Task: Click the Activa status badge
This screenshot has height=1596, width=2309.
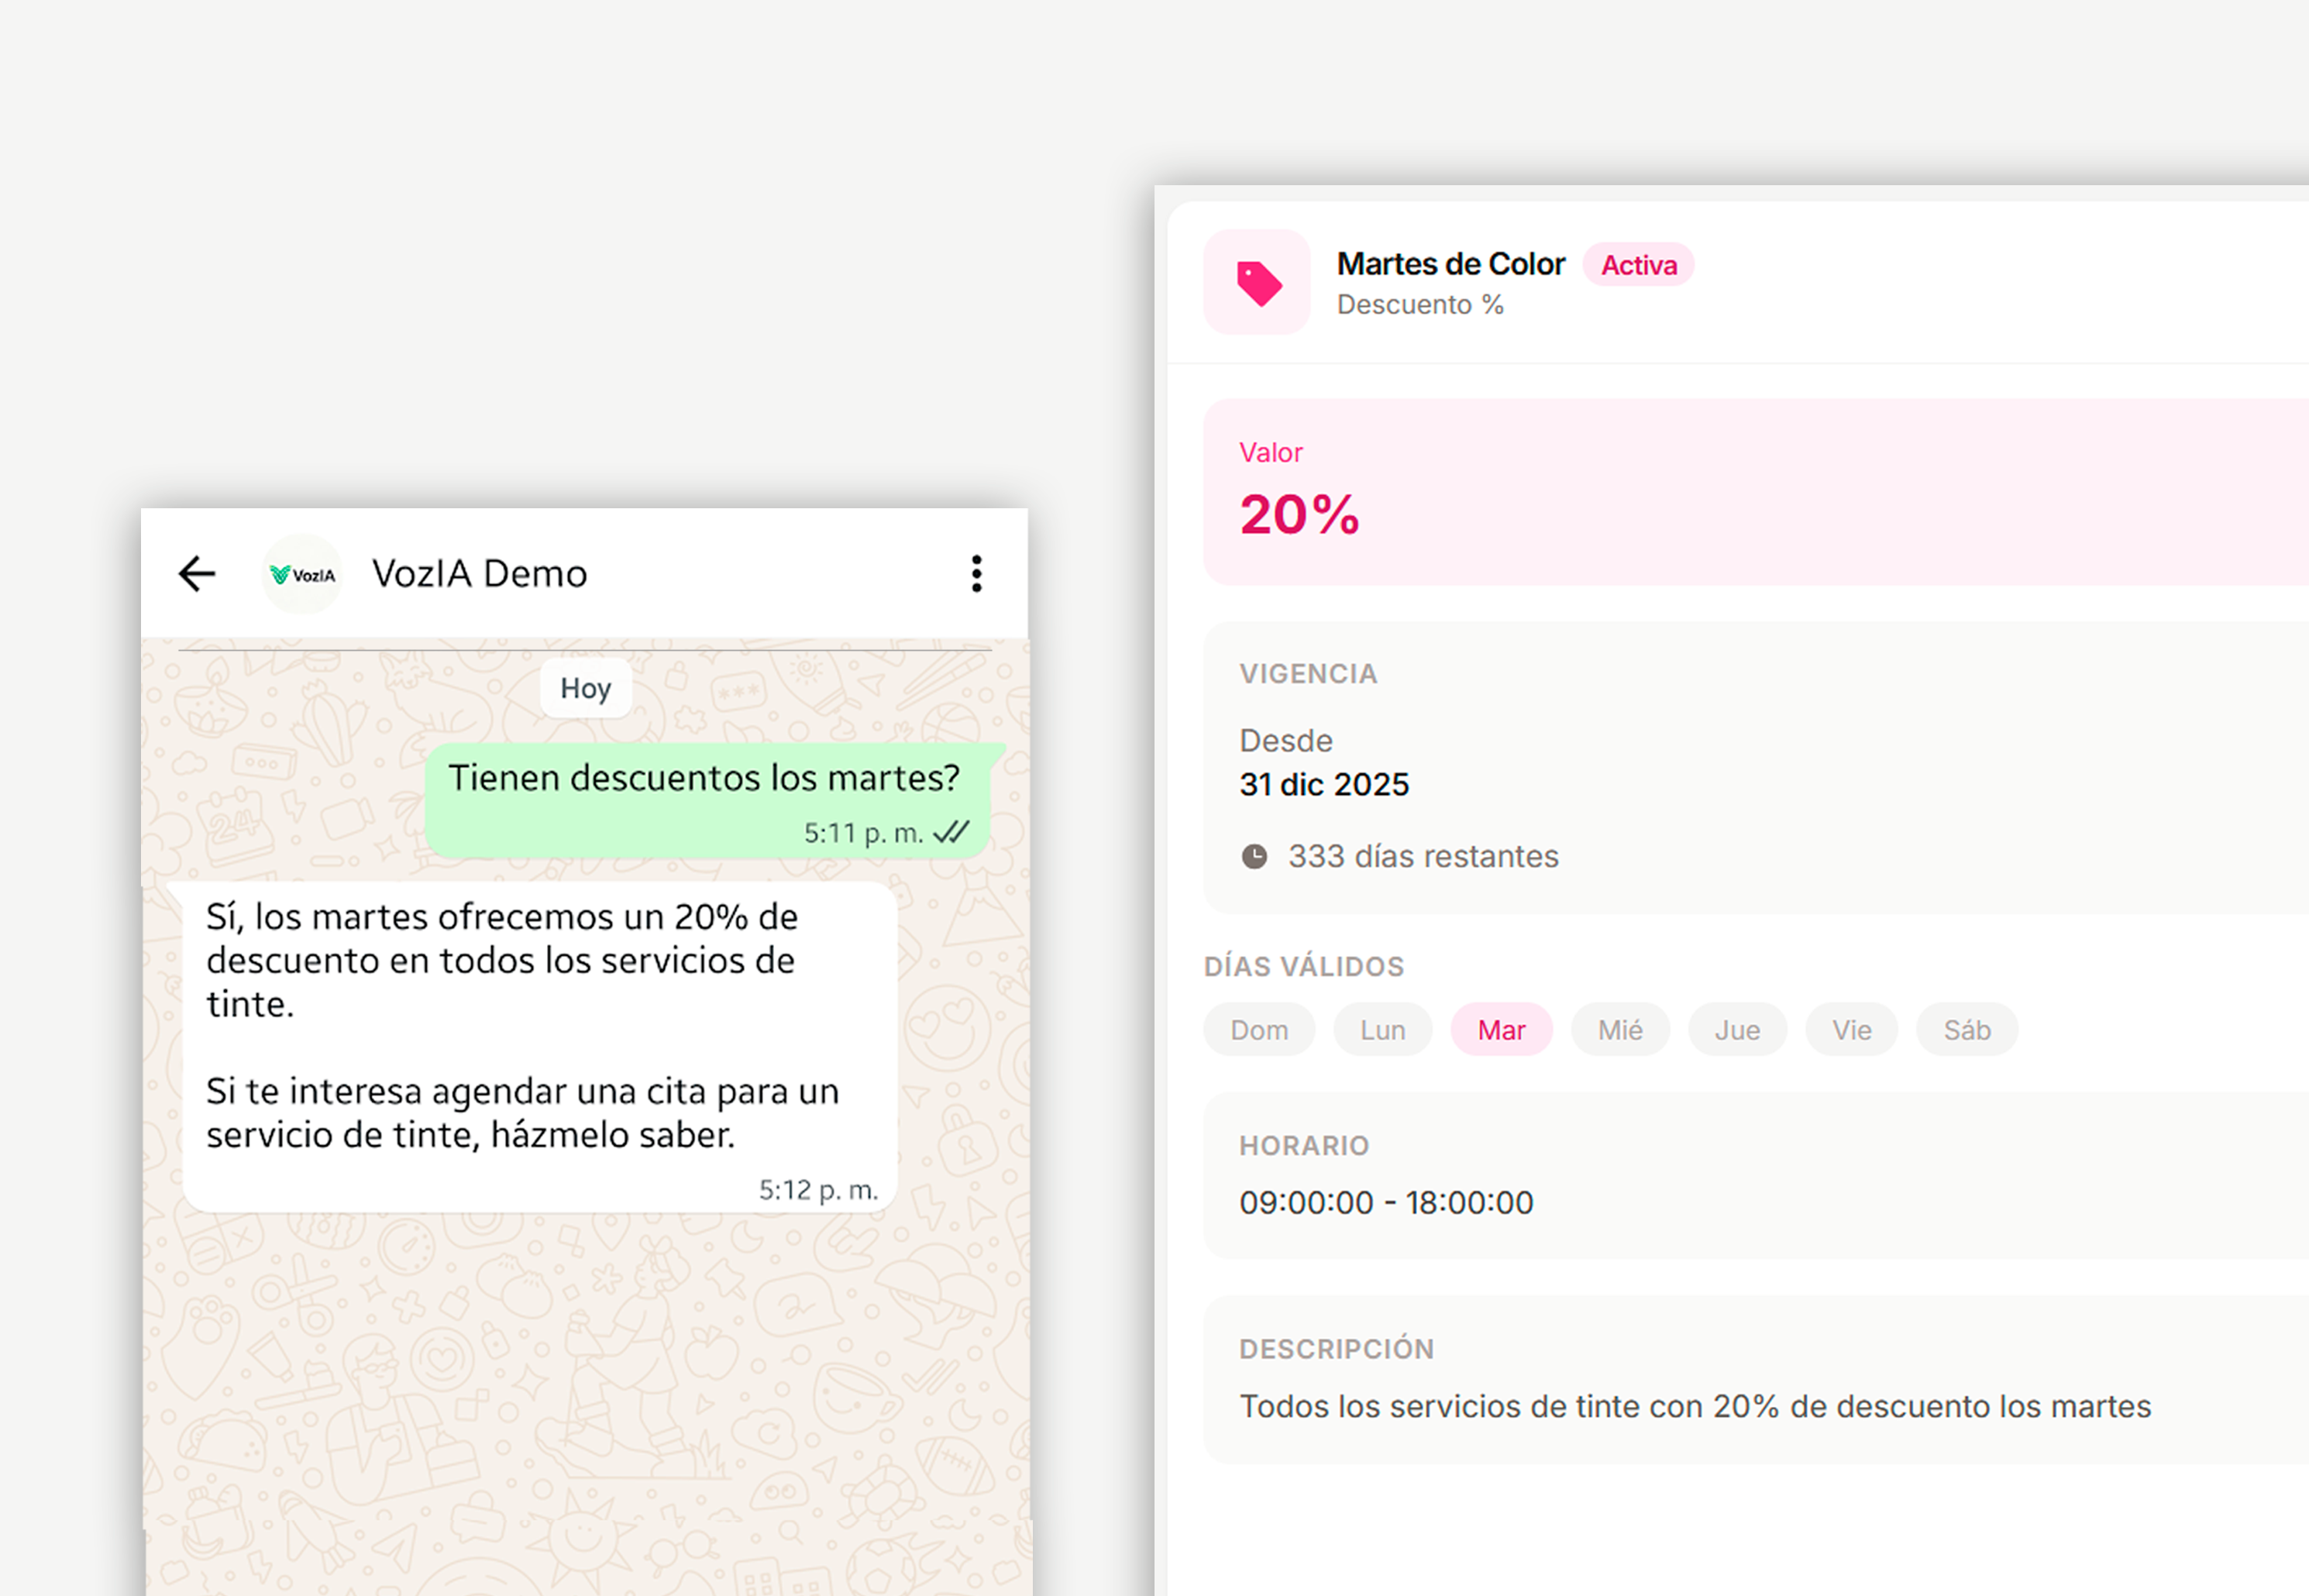Action: [1638, 265]
